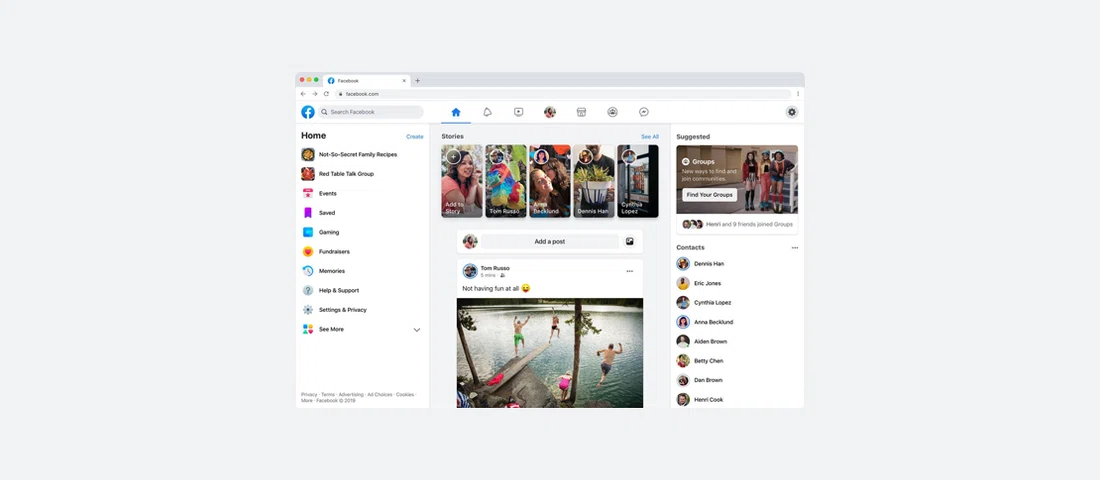Open the Messenger icon in top navigation
1100x480 pixels.
[644, 112]
